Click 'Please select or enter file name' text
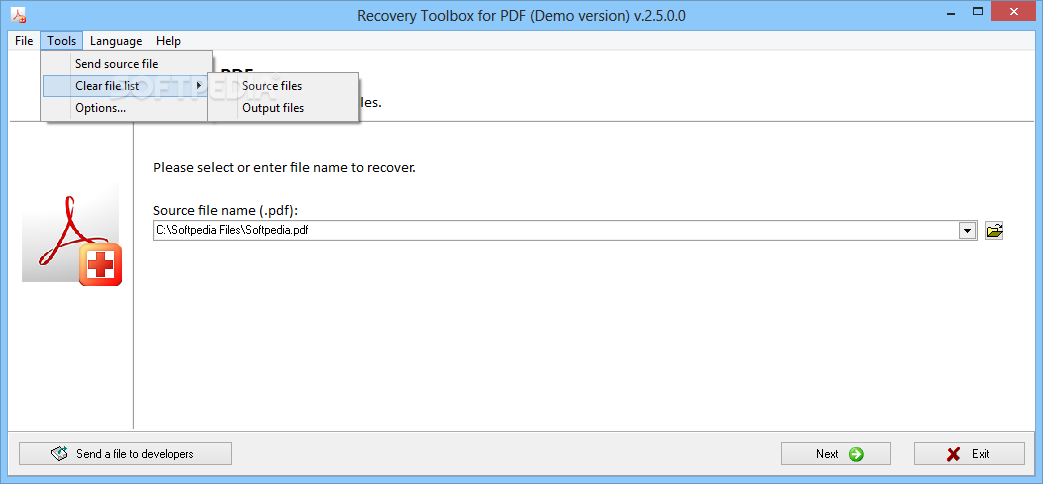Screen dimensions: 1043x484 [x=284, y=168]
